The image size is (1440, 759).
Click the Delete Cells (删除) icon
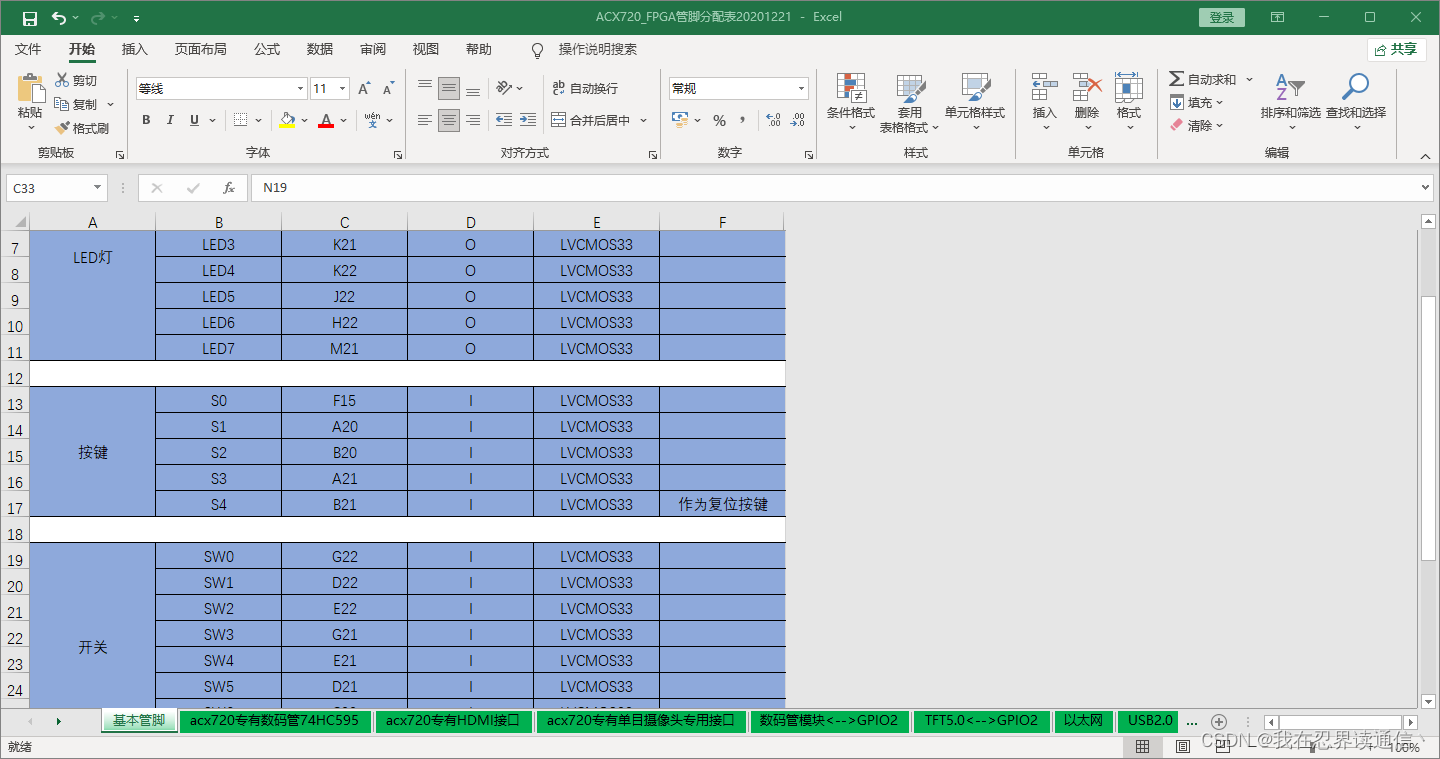tap(1086, 102)
